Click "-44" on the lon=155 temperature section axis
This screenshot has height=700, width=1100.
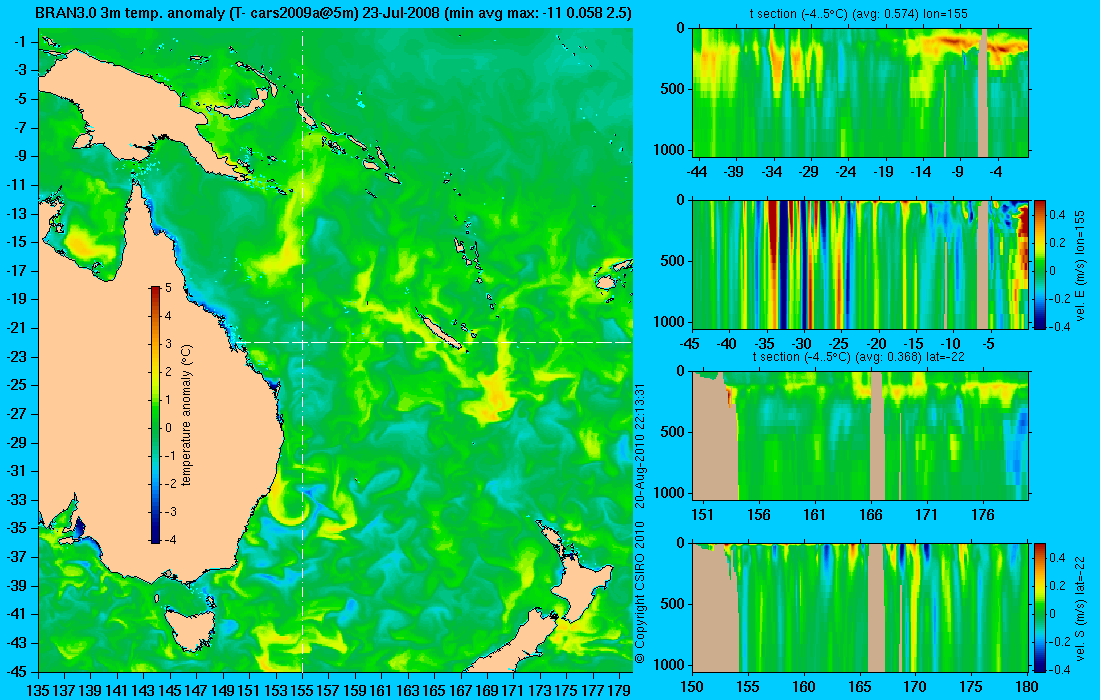pyautogui.click(x=697, y=171)
